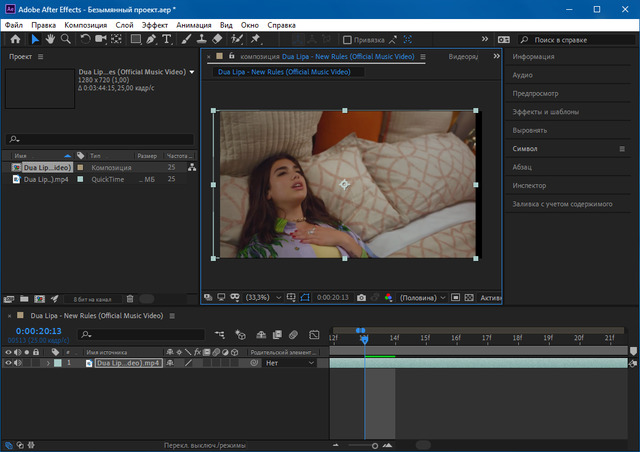This screenshot has height=452, width=640.
Task: Click the Home icon in the toolbar
Action: tap(15, 39)
